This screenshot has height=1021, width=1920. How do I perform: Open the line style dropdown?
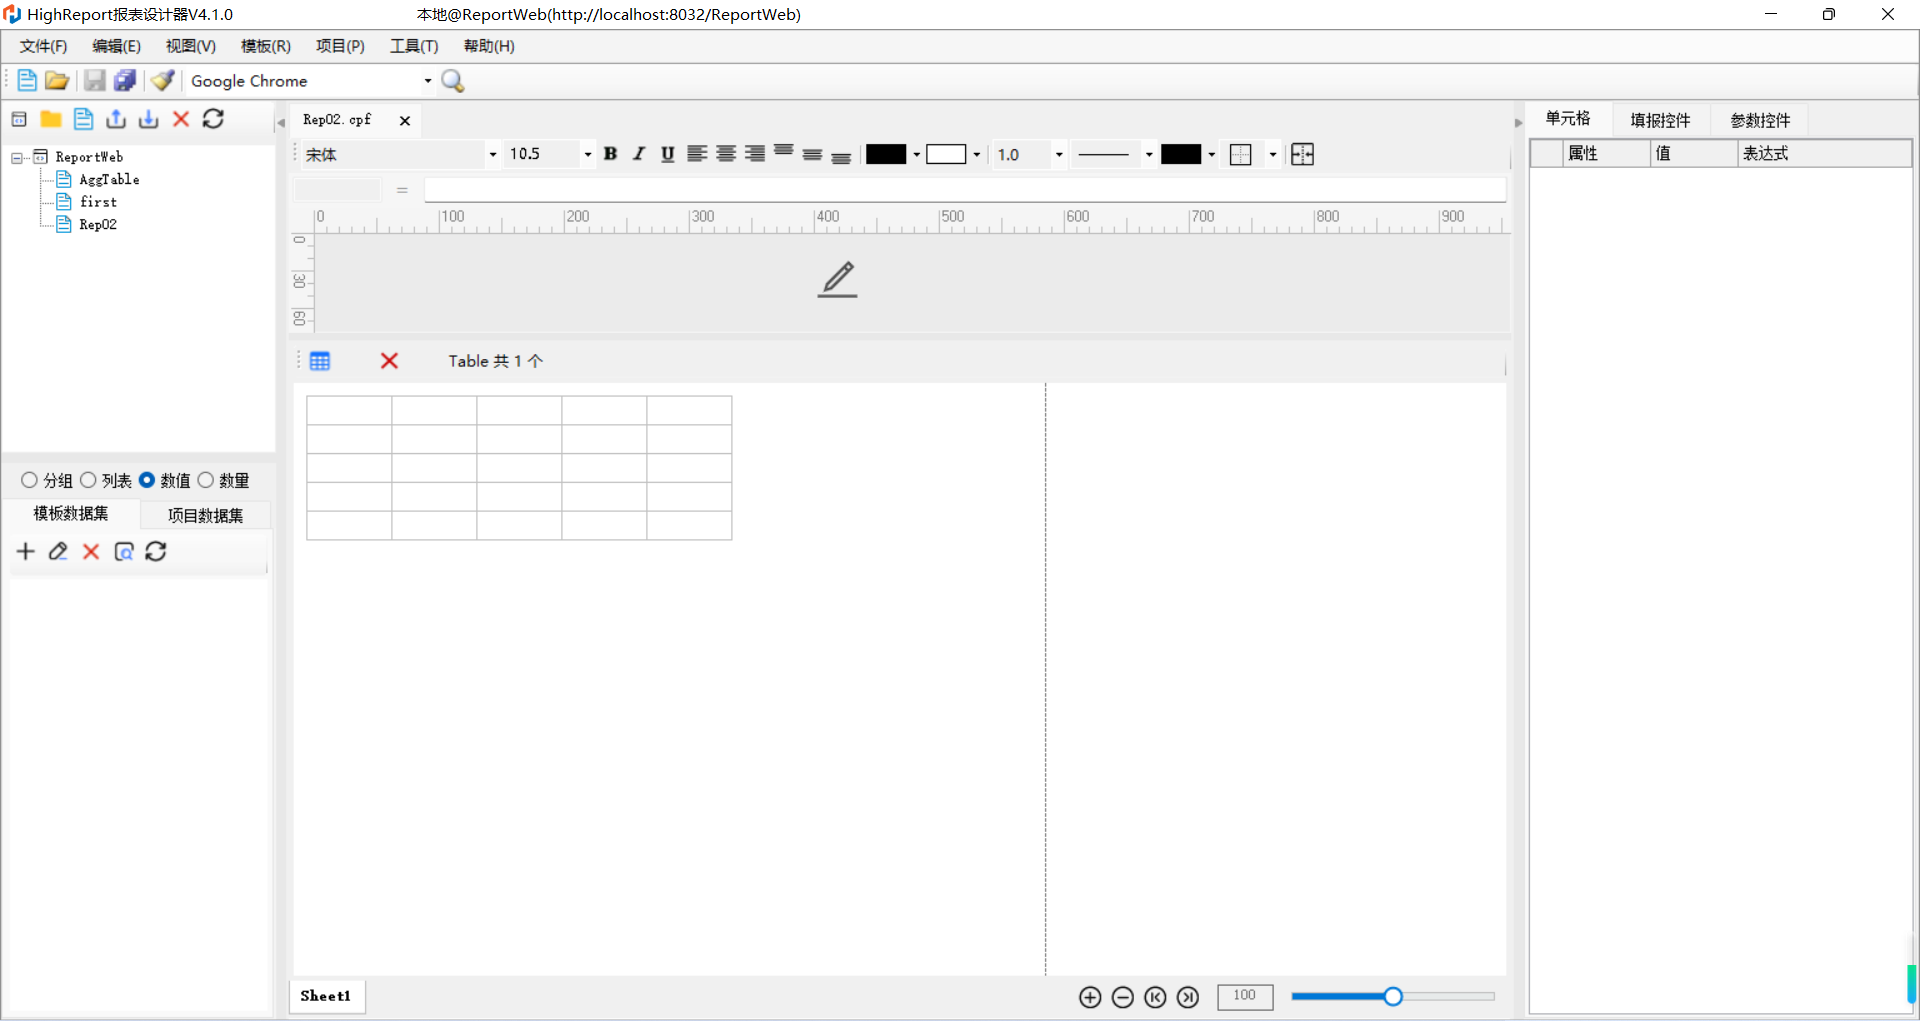click(1149, 154)
